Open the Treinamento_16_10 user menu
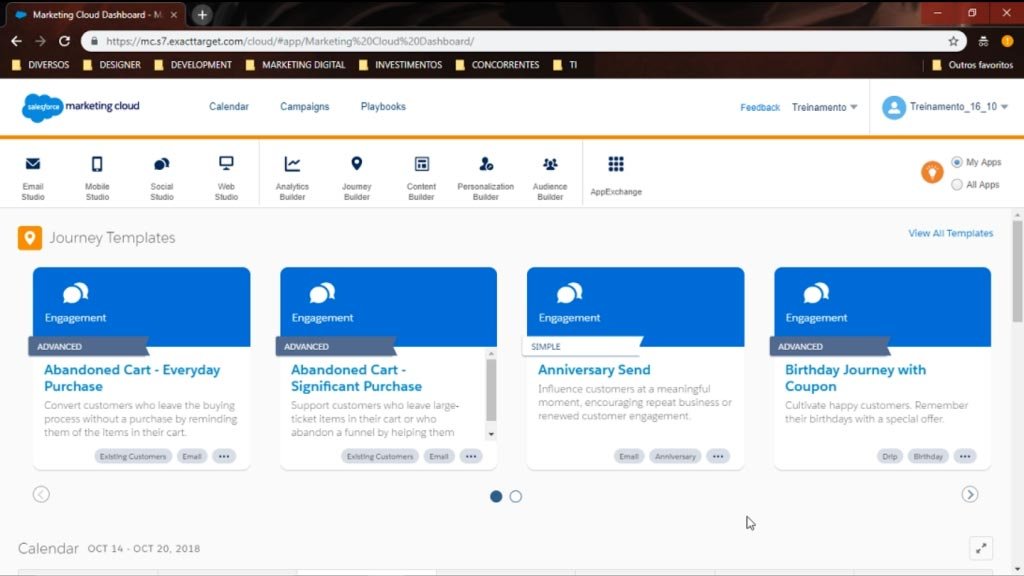The image size is (1024, 576). (x=959, y=106)
